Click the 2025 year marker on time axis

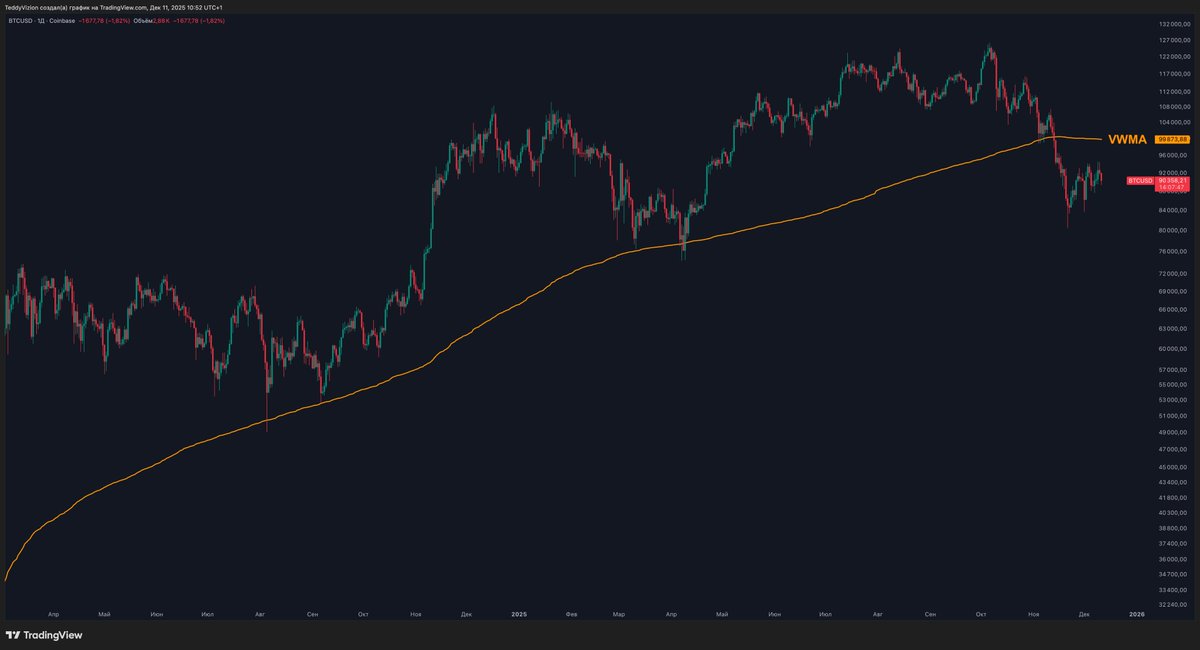click(x=518, y=614)
